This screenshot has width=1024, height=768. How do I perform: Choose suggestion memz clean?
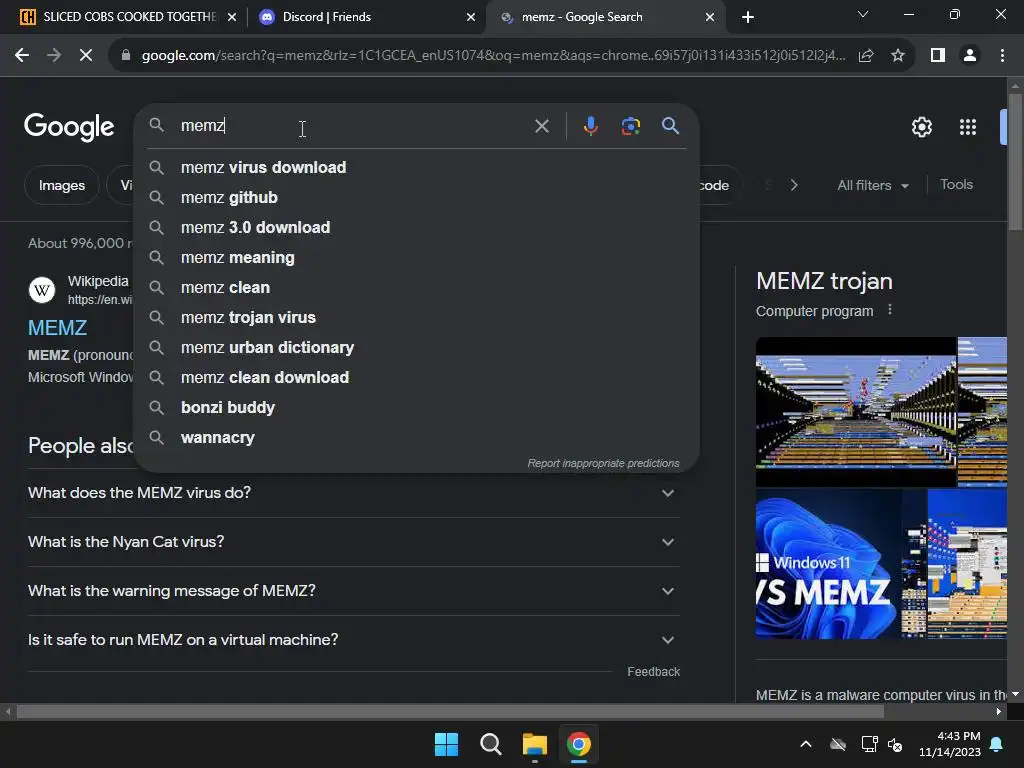(417, 287)
